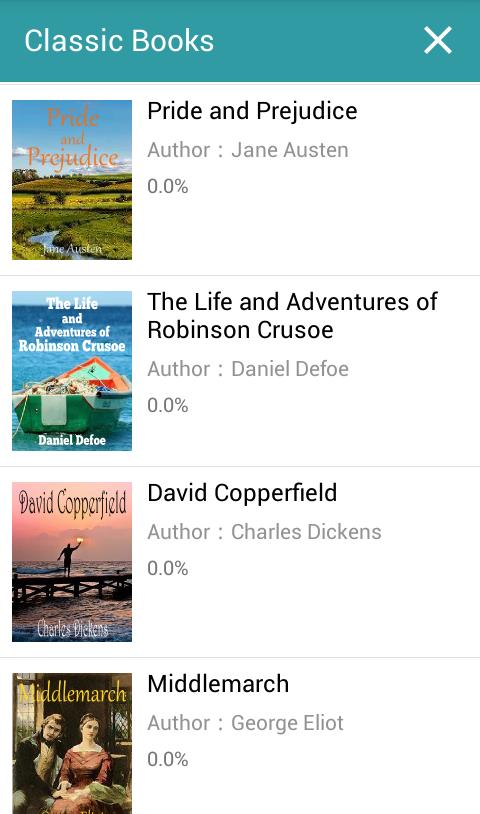Open The Life and Adventures of Robinson Crusoe

coord(292,316)
